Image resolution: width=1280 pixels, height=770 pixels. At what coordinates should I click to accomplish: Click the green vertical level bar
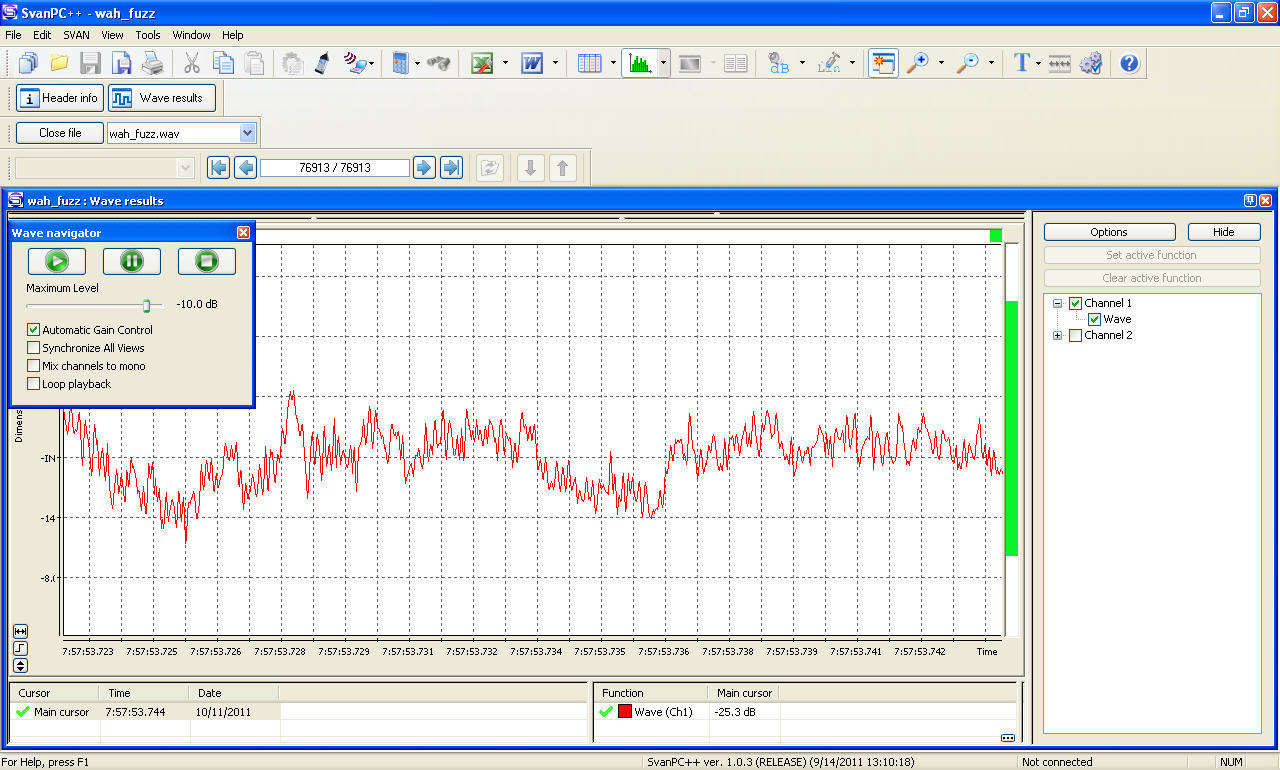[1011, 428]
